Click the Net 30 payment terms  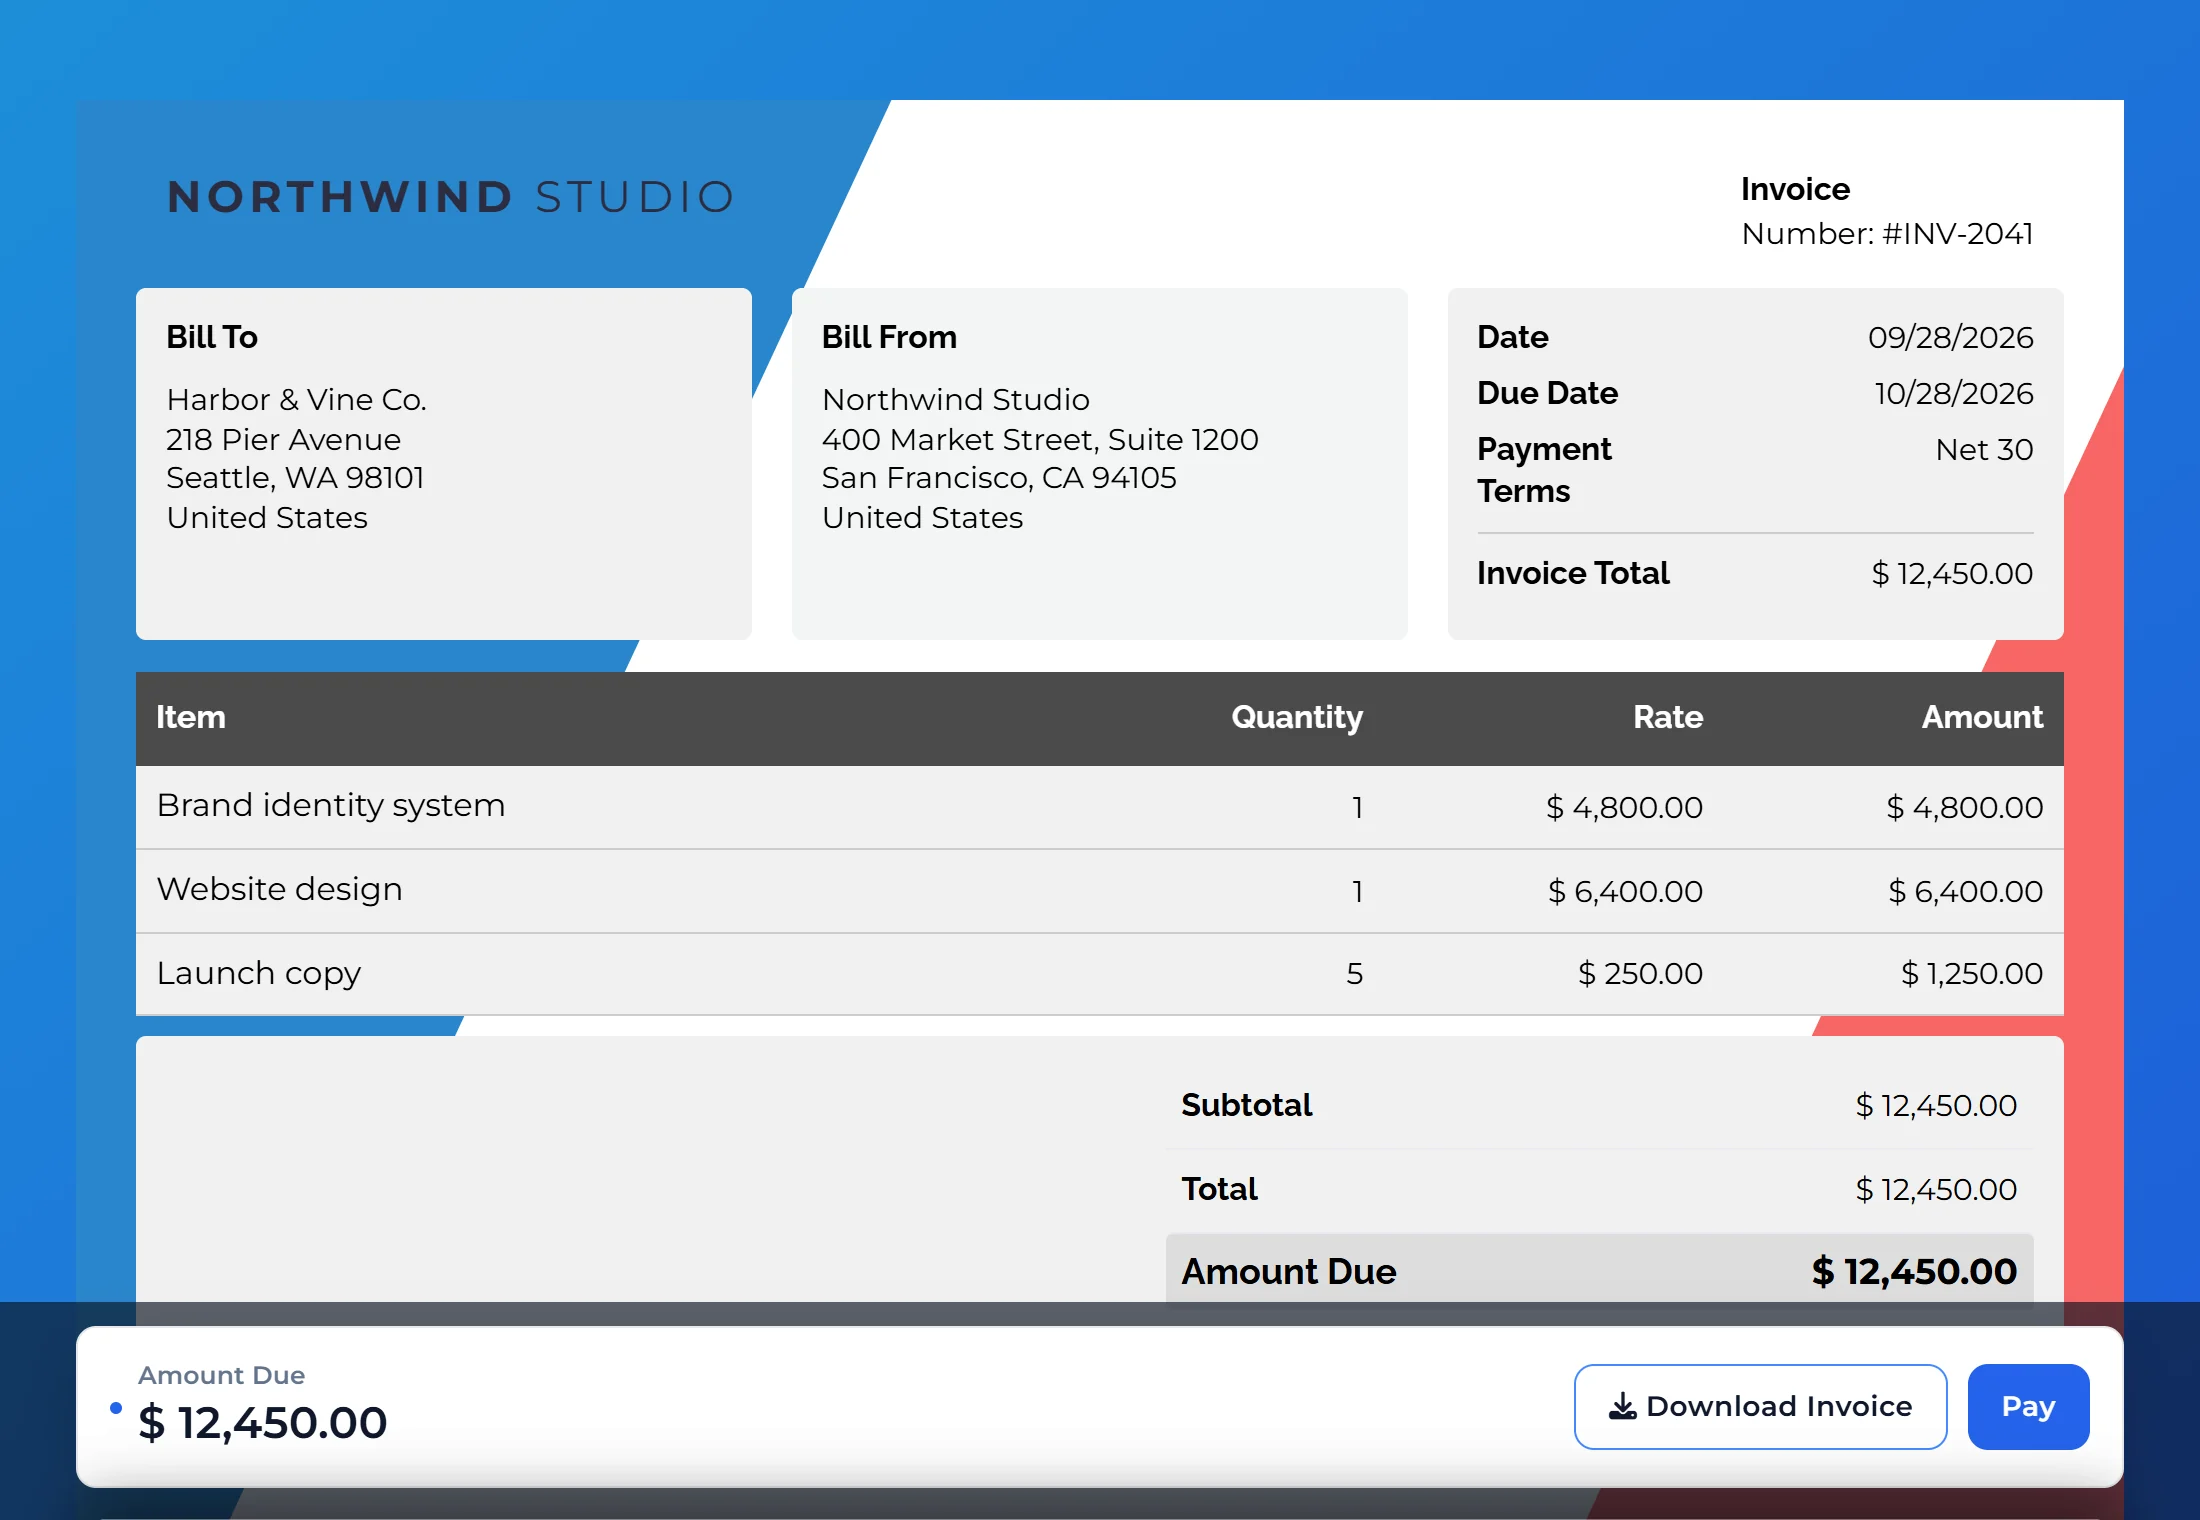pos(1984,449)
